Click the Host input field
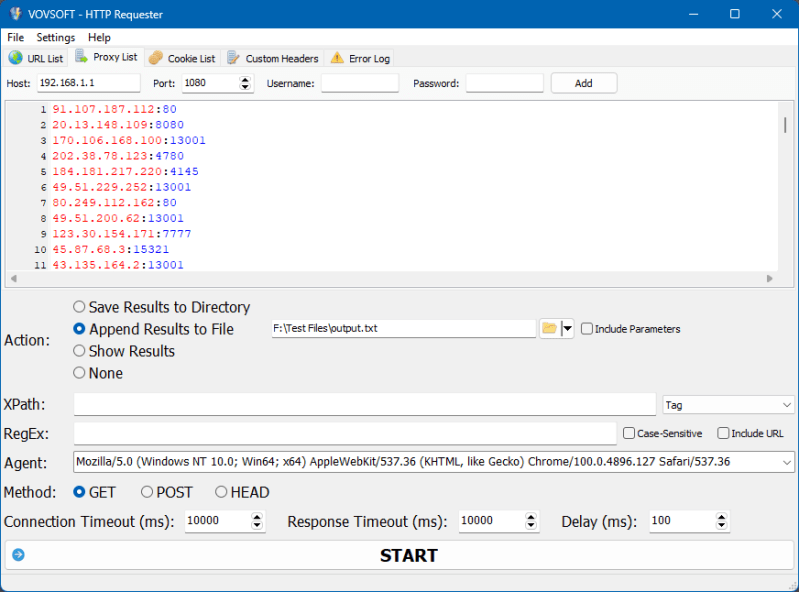Image resolution: width=799 pixels, height=592 pixels. coord(89,83)
